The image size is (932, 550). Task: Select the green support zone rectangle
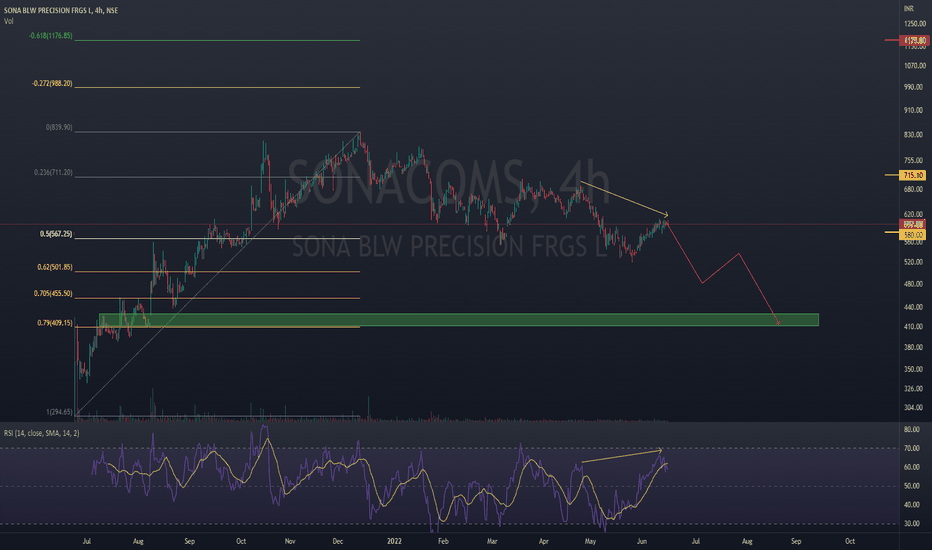pyautogui.click(x=459, y=320)
